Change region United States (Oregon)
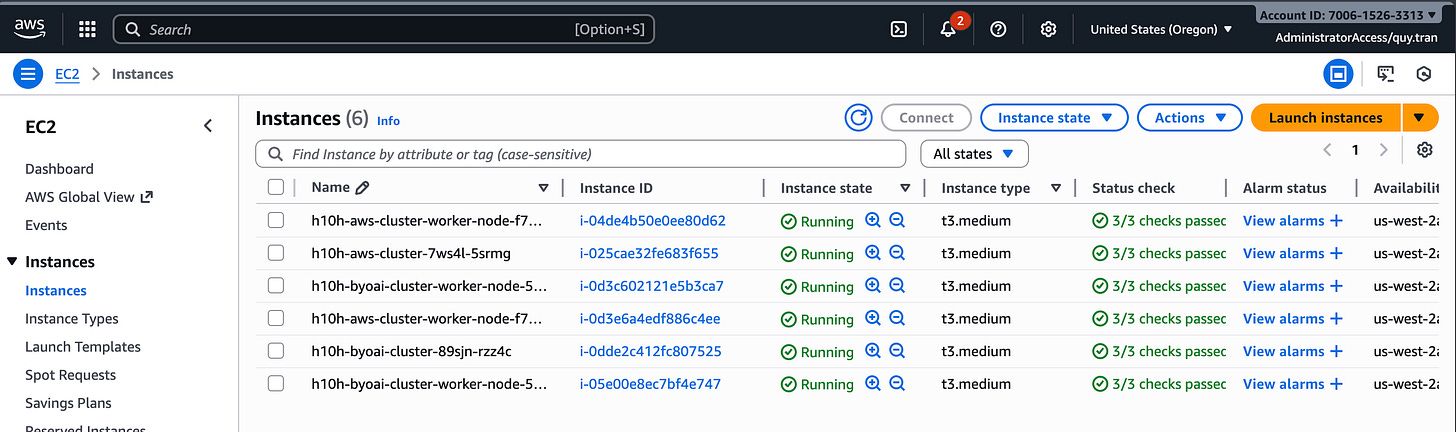The height and width of the screenshot is (432, 1456). coord(1161,30)
